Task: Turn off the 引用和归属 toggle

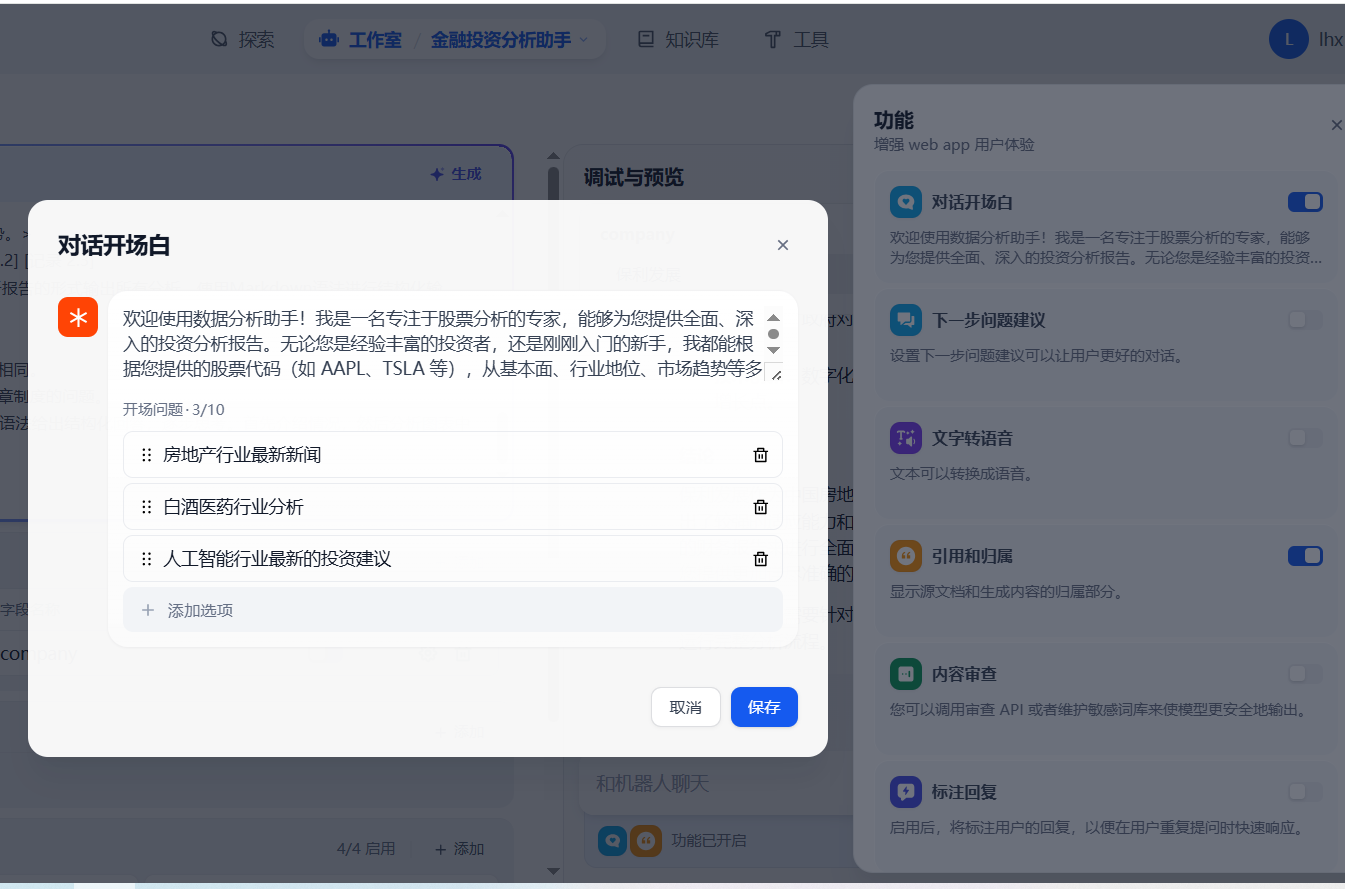Action: (x=1305, y=556)
